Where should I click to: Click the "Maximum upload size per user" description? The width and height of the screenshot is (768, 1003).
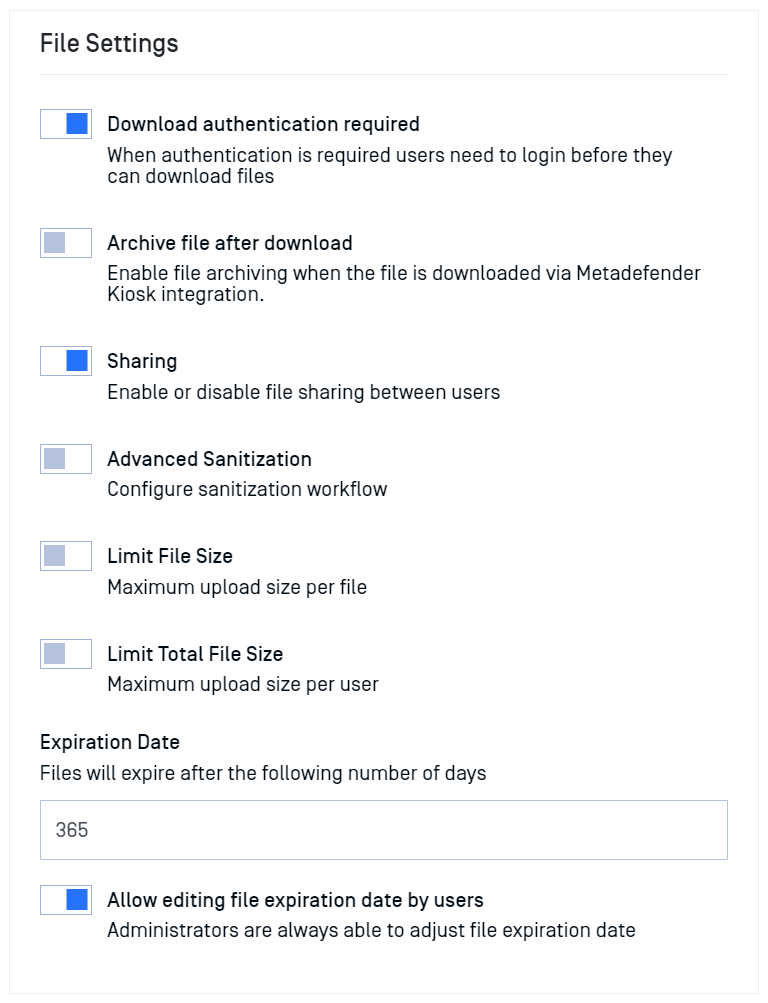pyautogui.click(x=243, y=685)
